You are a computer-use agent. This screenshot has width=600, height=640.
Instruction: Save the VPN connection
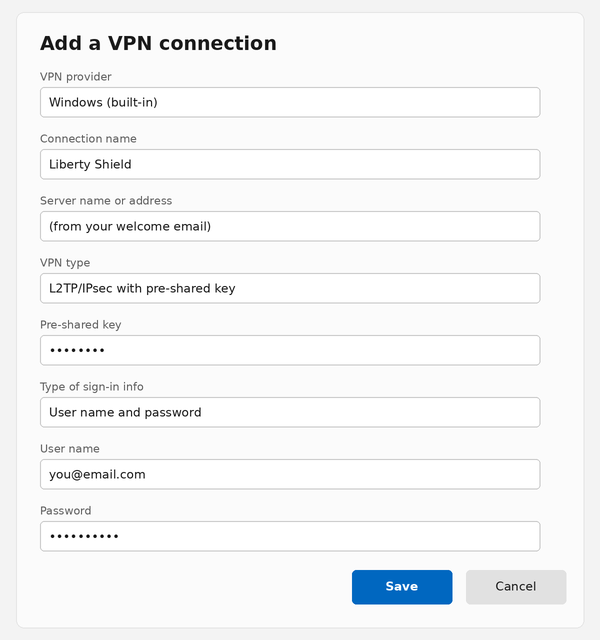[x=402, y=587]
